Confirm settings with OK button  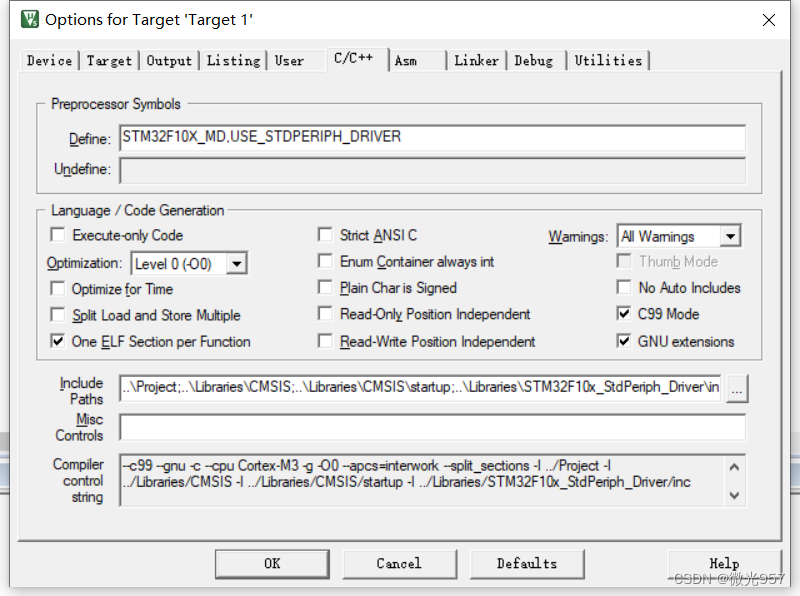point(272,564)
